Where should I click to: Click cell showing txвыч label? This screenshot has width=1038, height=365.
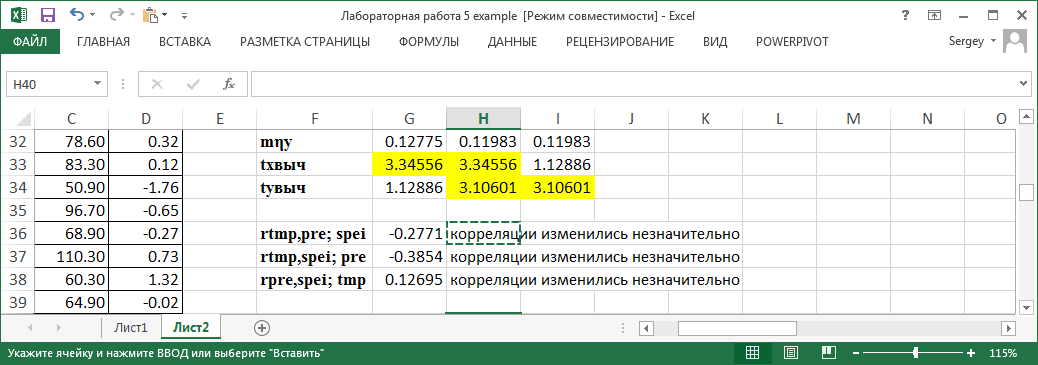click(x=314, y=164)
